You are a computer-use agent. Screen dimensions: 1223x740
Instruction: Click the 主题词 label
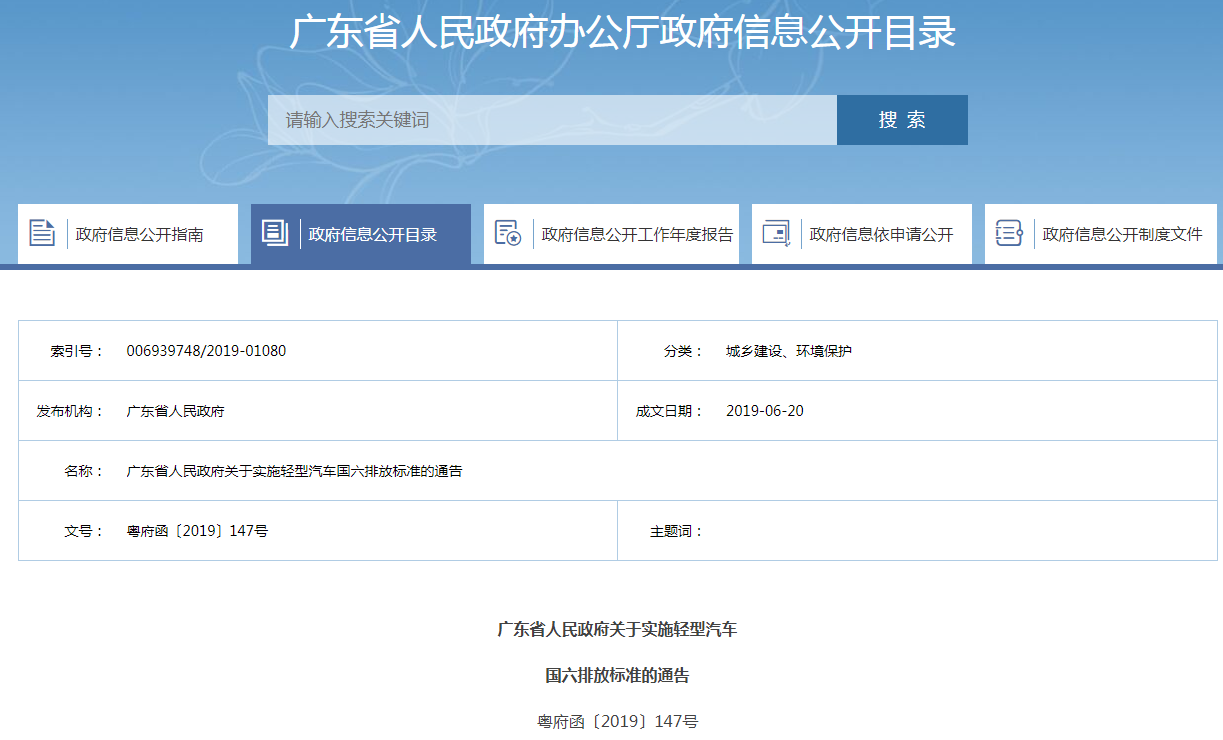point(676,531)
